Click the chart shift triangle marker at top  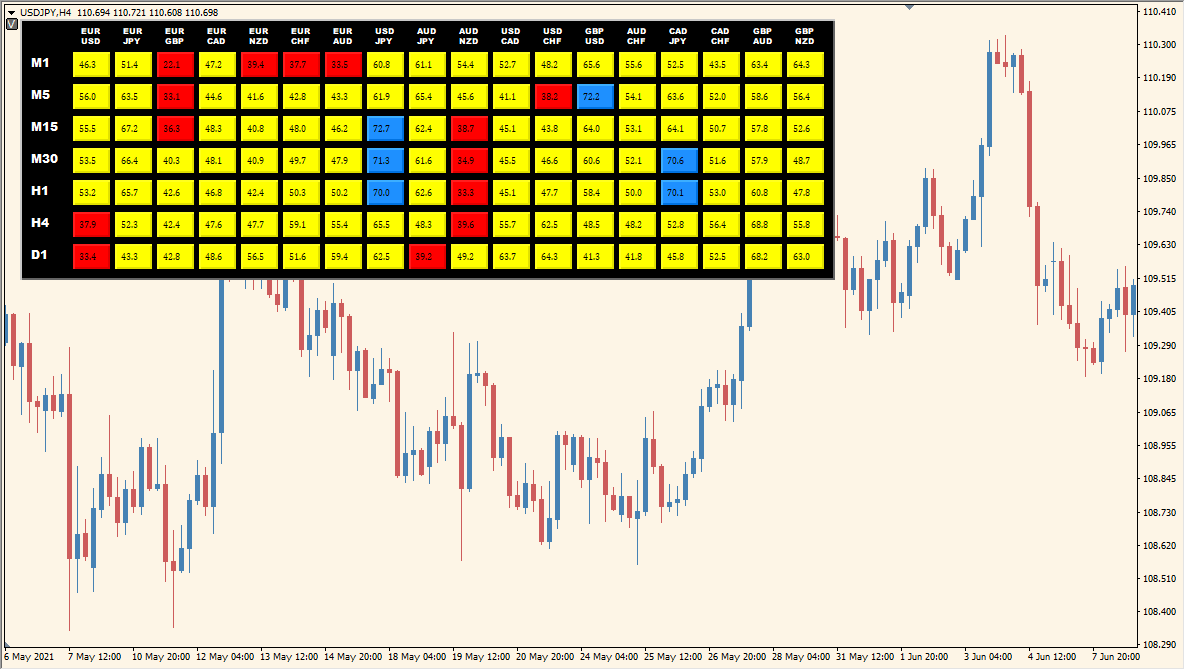[908, 7]
